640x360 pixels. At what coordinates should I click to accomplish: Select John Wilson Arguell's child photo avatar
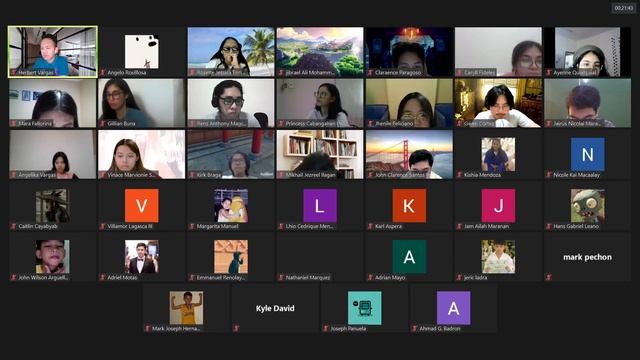point(52,257)
